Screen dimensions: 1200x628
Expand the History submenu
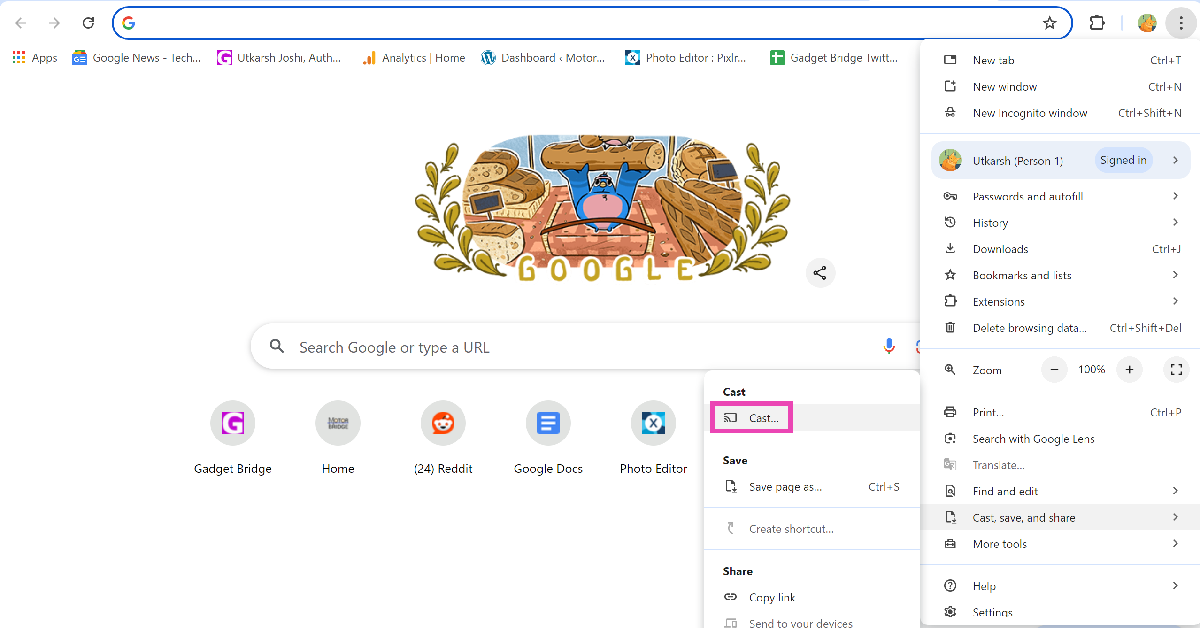[1060, 223]
